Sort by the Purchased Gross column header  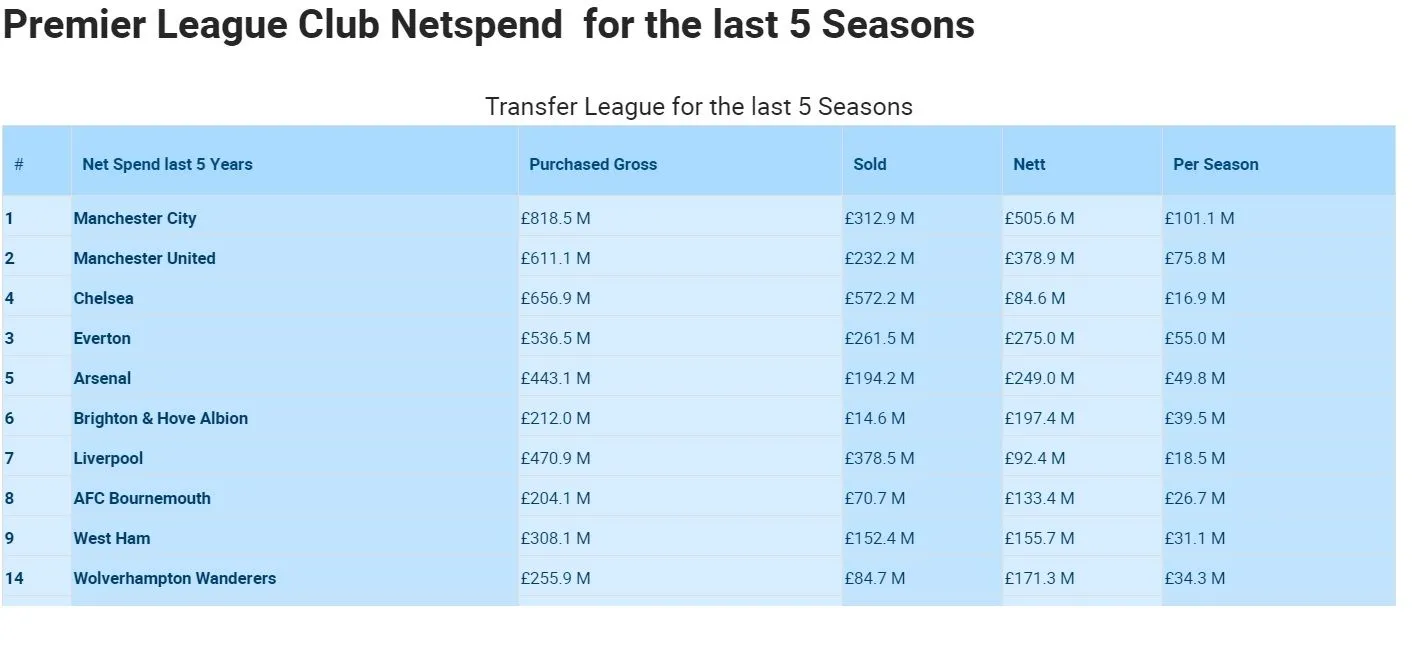[x=593, y=164]
